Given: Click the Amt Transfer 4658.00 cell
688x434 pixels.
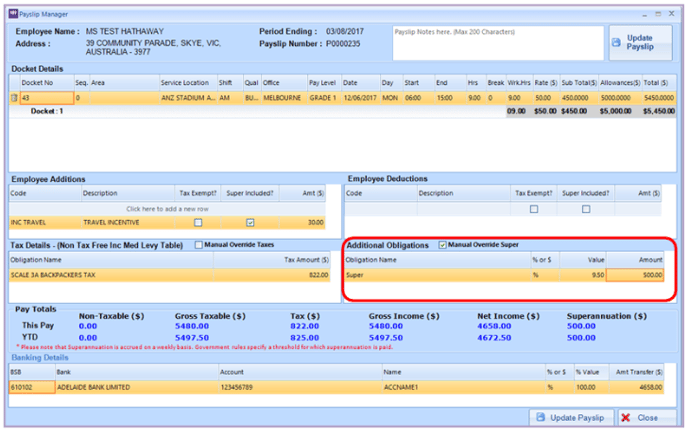Looking at the screenshot, I should tap(636, 387).
